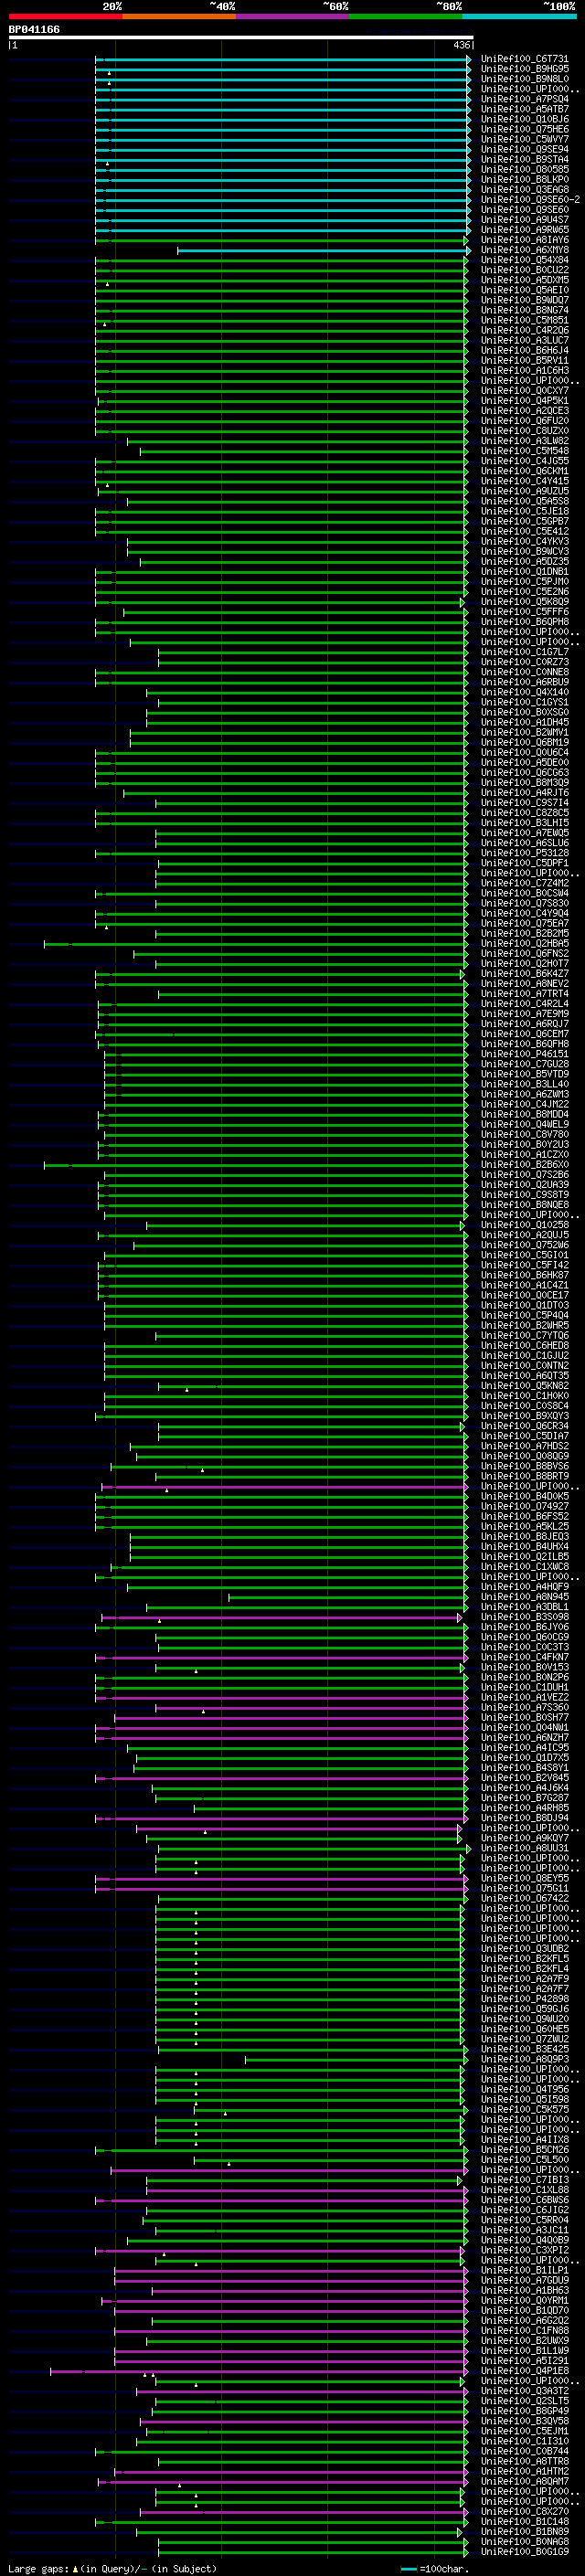The width and height of the screenshot is (585, 2576).
Task: Click the white BP041166 query sequence bar
Action: coord(241,38)
